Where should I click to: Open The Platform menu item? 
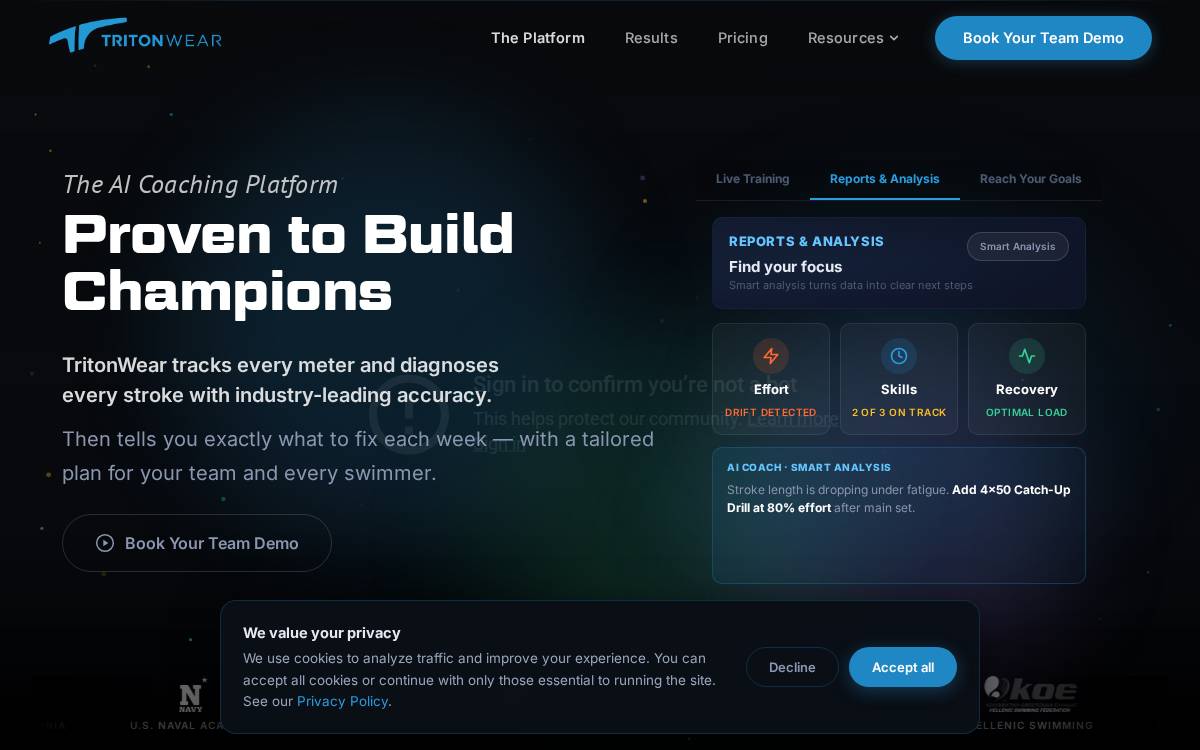pyautogui.click(x=538, y=38)
